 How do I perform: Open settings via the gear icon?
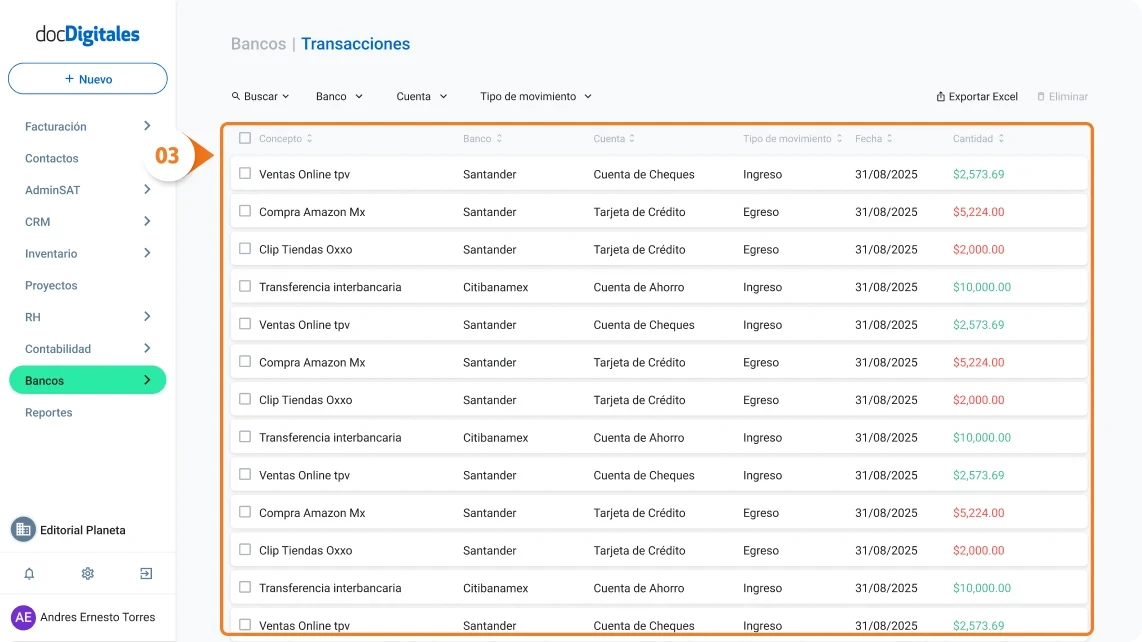[87, 573]
